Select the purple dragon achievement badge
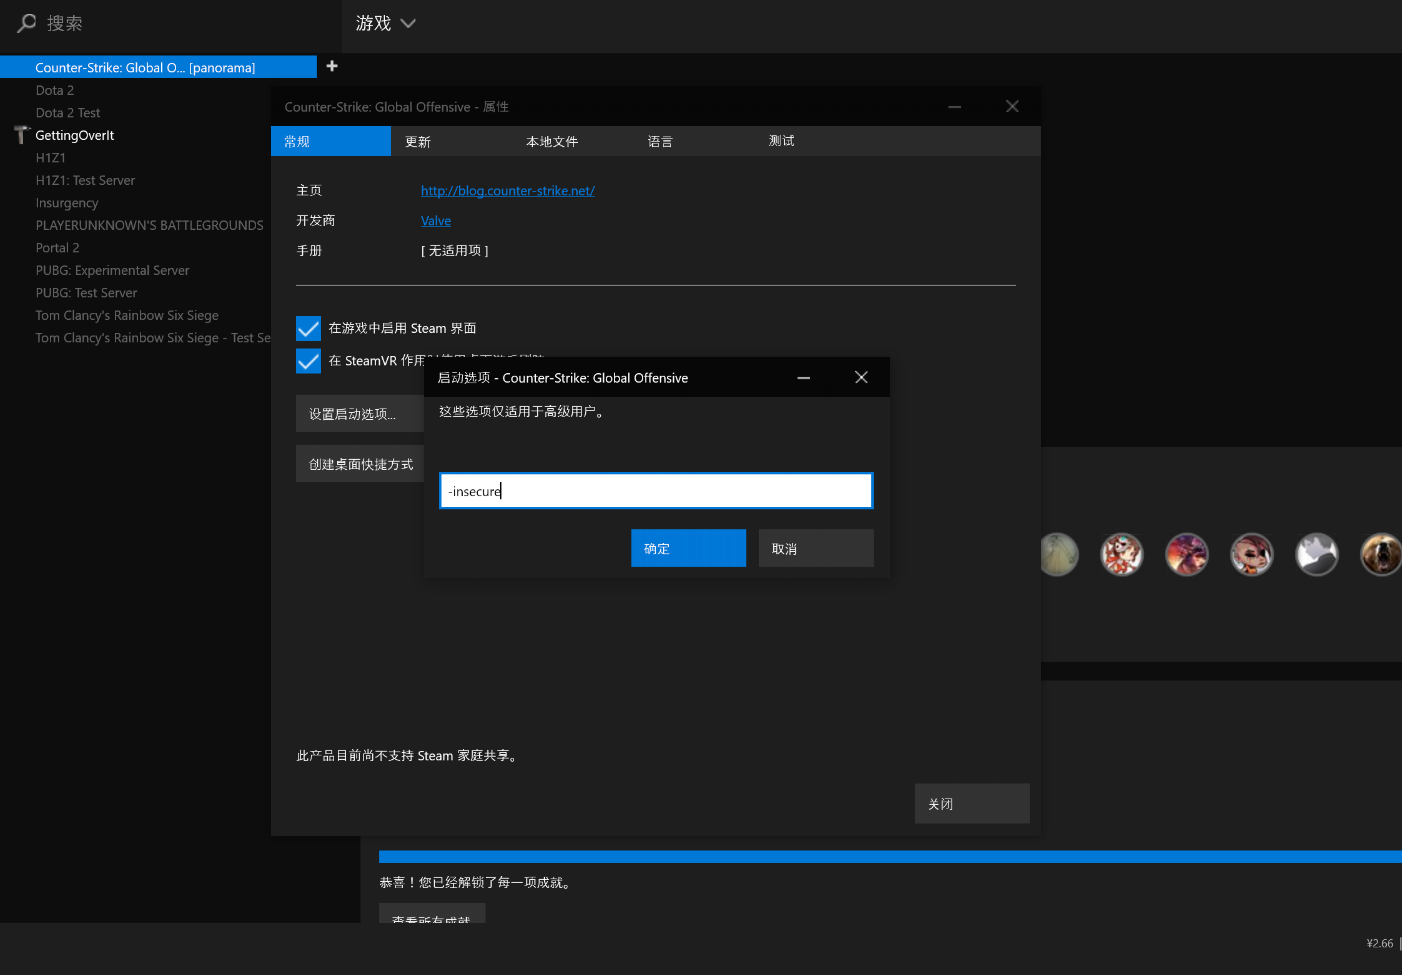 [1187, 554]
